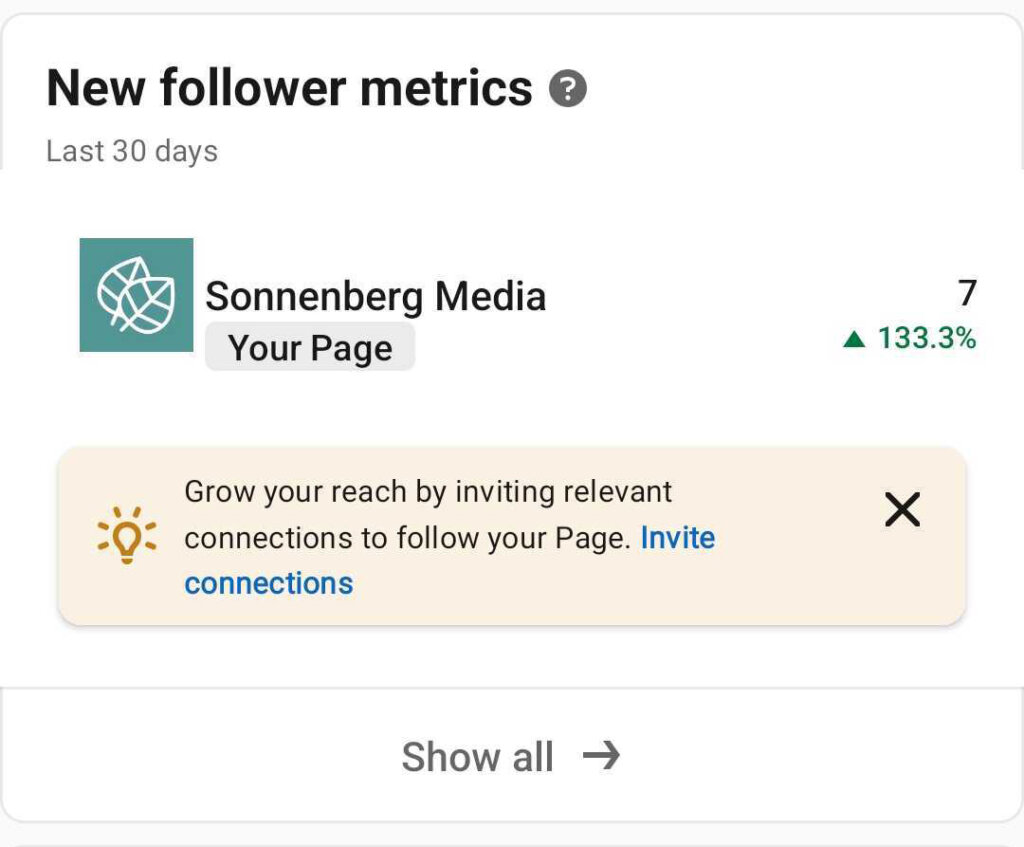Select the grow your reach tip text

[x=428, y=514]
